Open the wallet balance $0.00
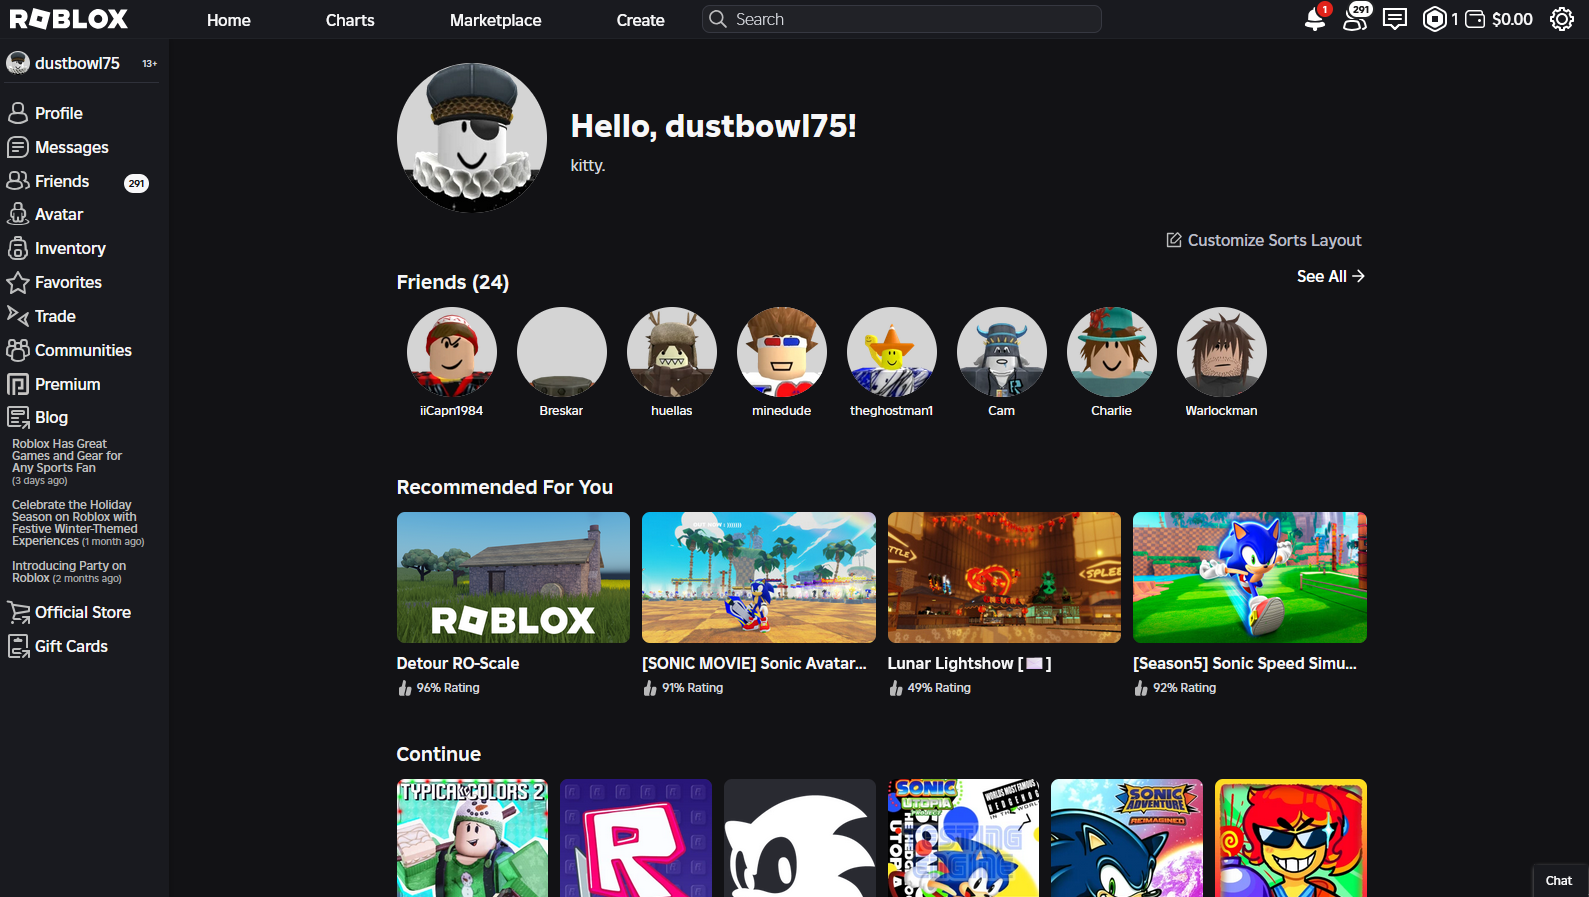The width and height of the screenshot is (1589, 897). (x=1499, y=19)
